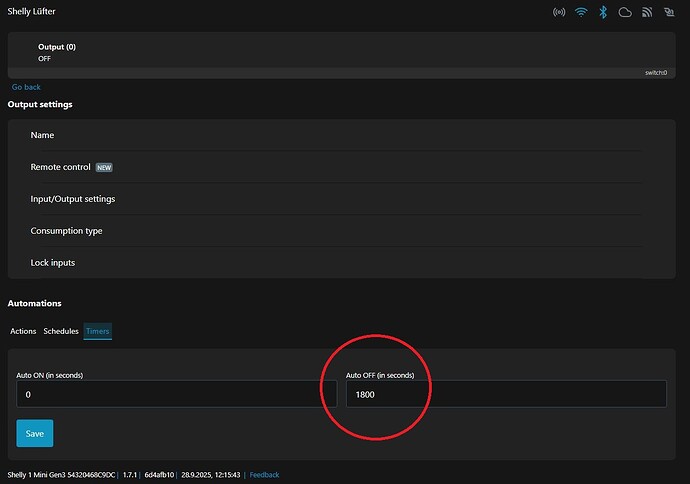The width and height of the screenshot is (690, 484).
Task: Select the Timers tab
Action: coord(97,331)
